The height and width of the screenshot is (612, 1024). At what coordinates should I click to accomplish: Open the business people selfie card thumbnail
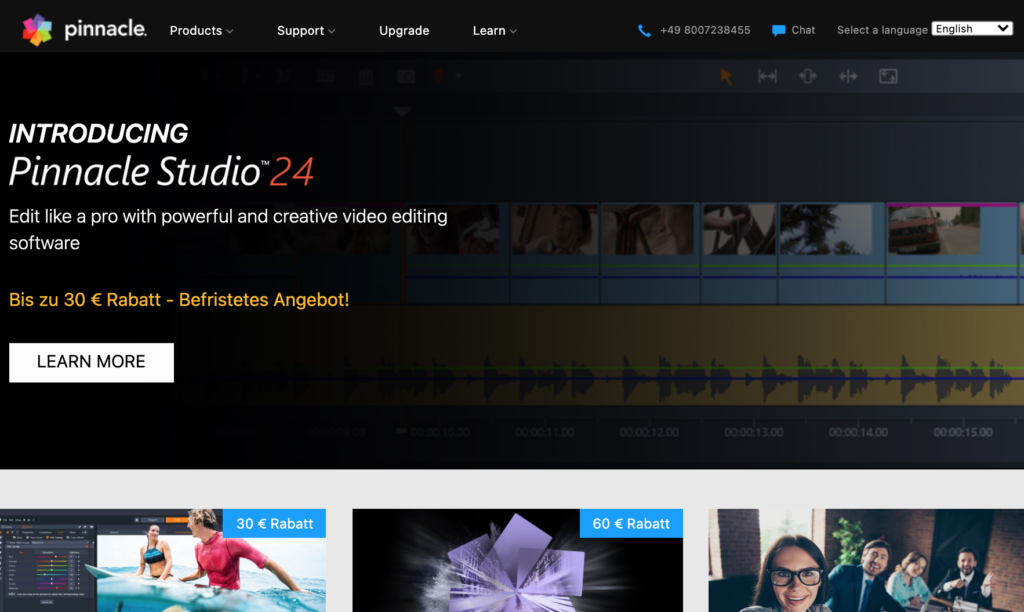click(866, 560)
